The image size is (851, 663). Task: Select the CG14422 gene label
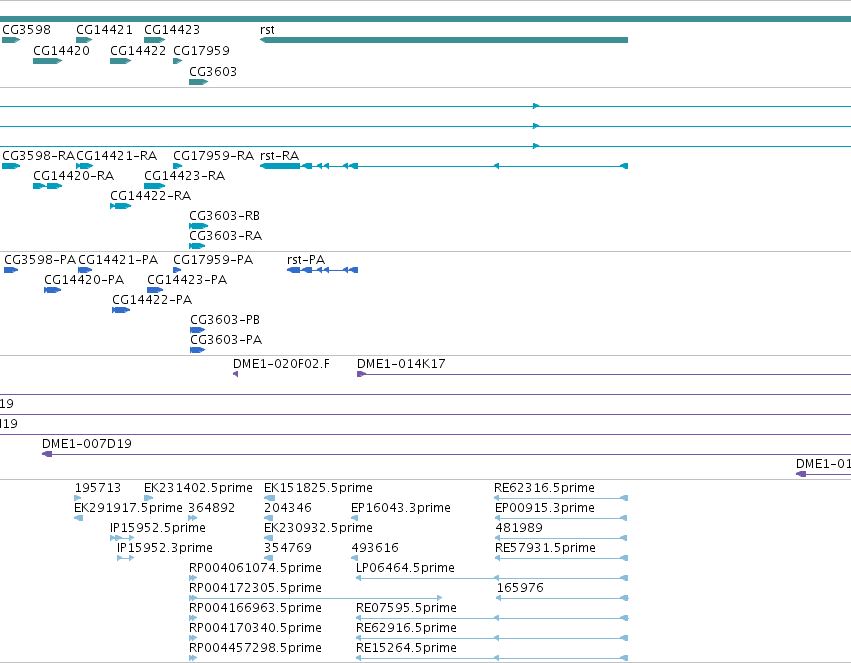[x=138, y=51]
